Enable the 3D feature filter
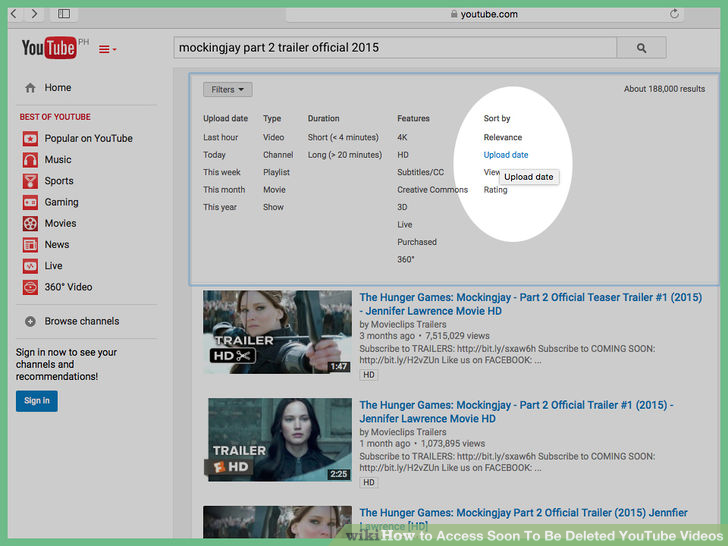This screenshot has width=728, height=546. click(402, 207)
